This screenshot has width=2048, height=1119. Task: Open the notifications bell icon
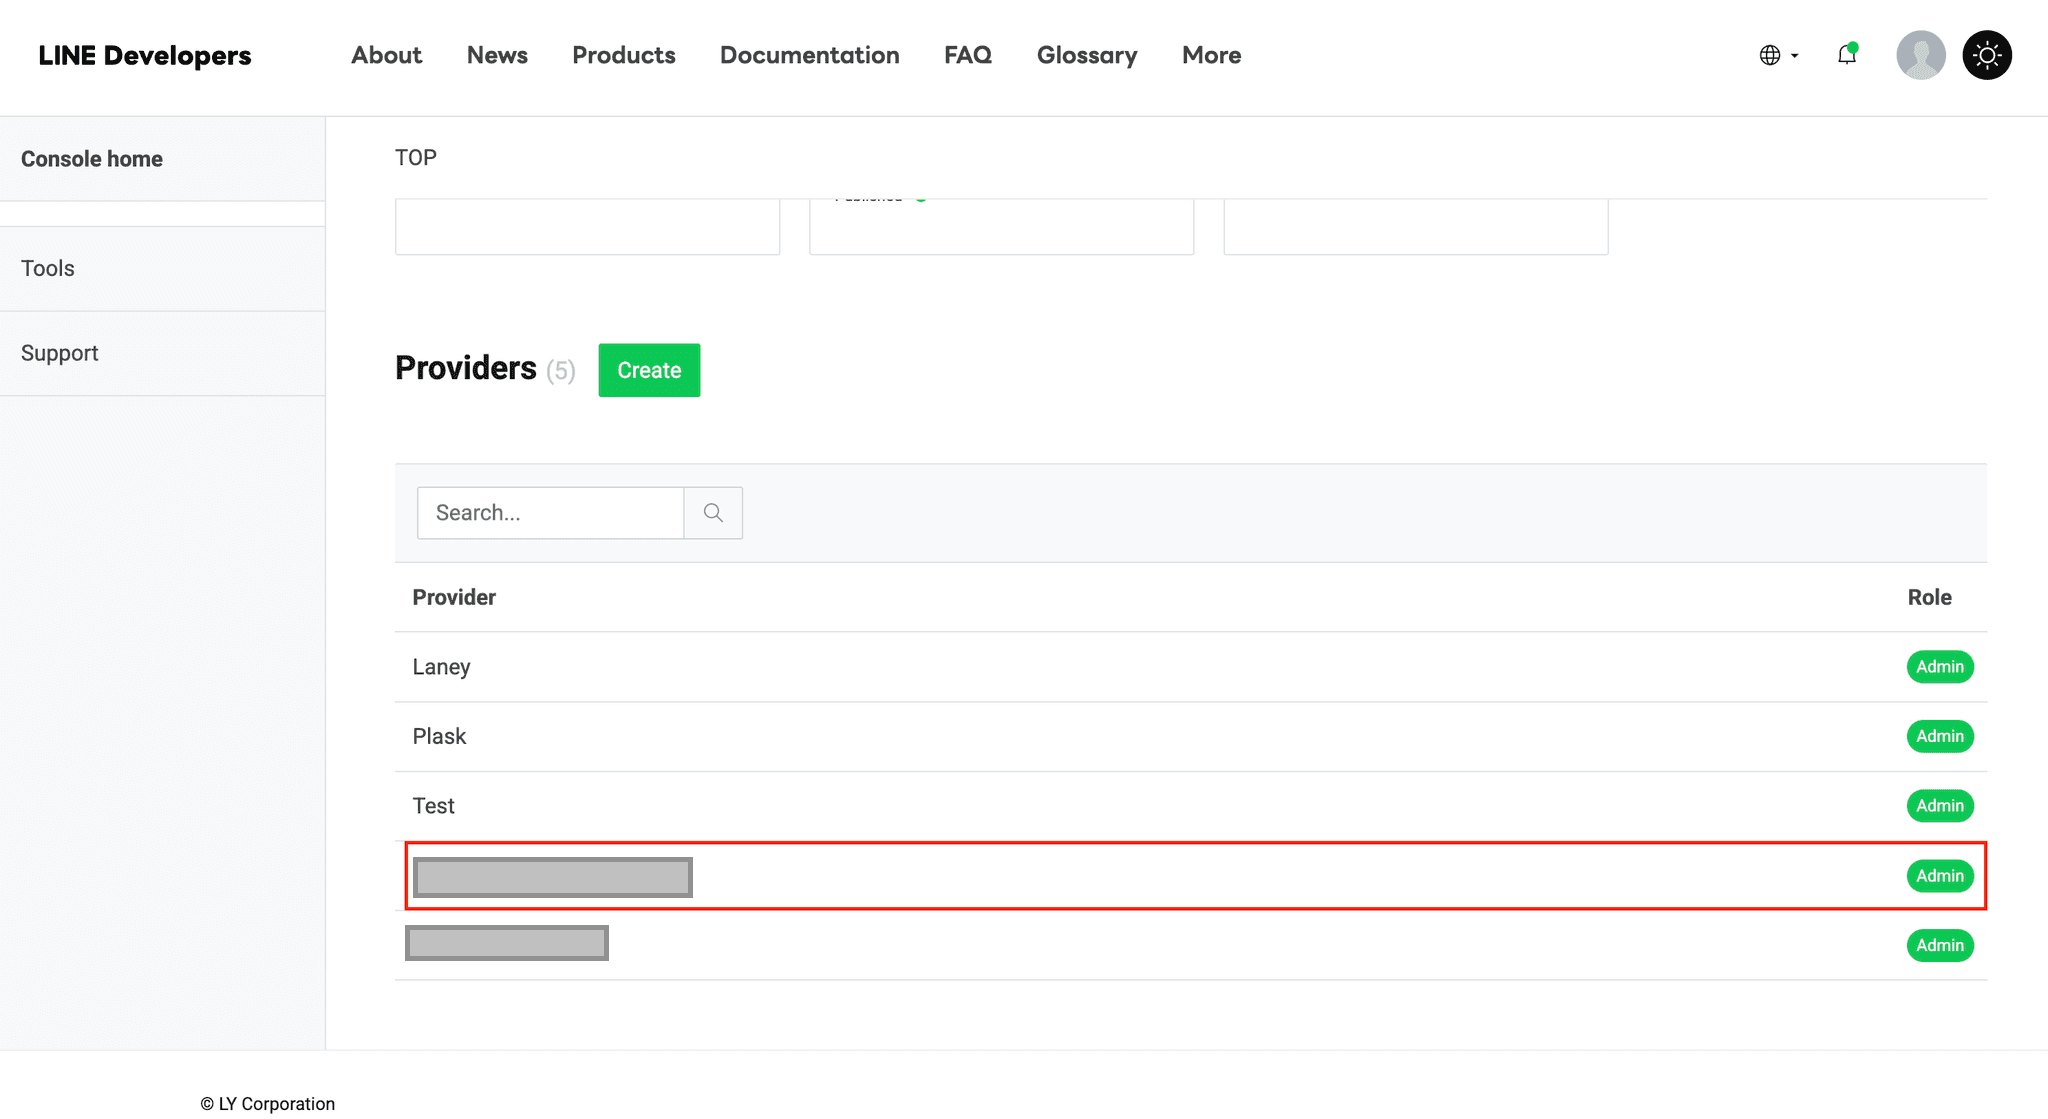click(x=1847, y=55)
